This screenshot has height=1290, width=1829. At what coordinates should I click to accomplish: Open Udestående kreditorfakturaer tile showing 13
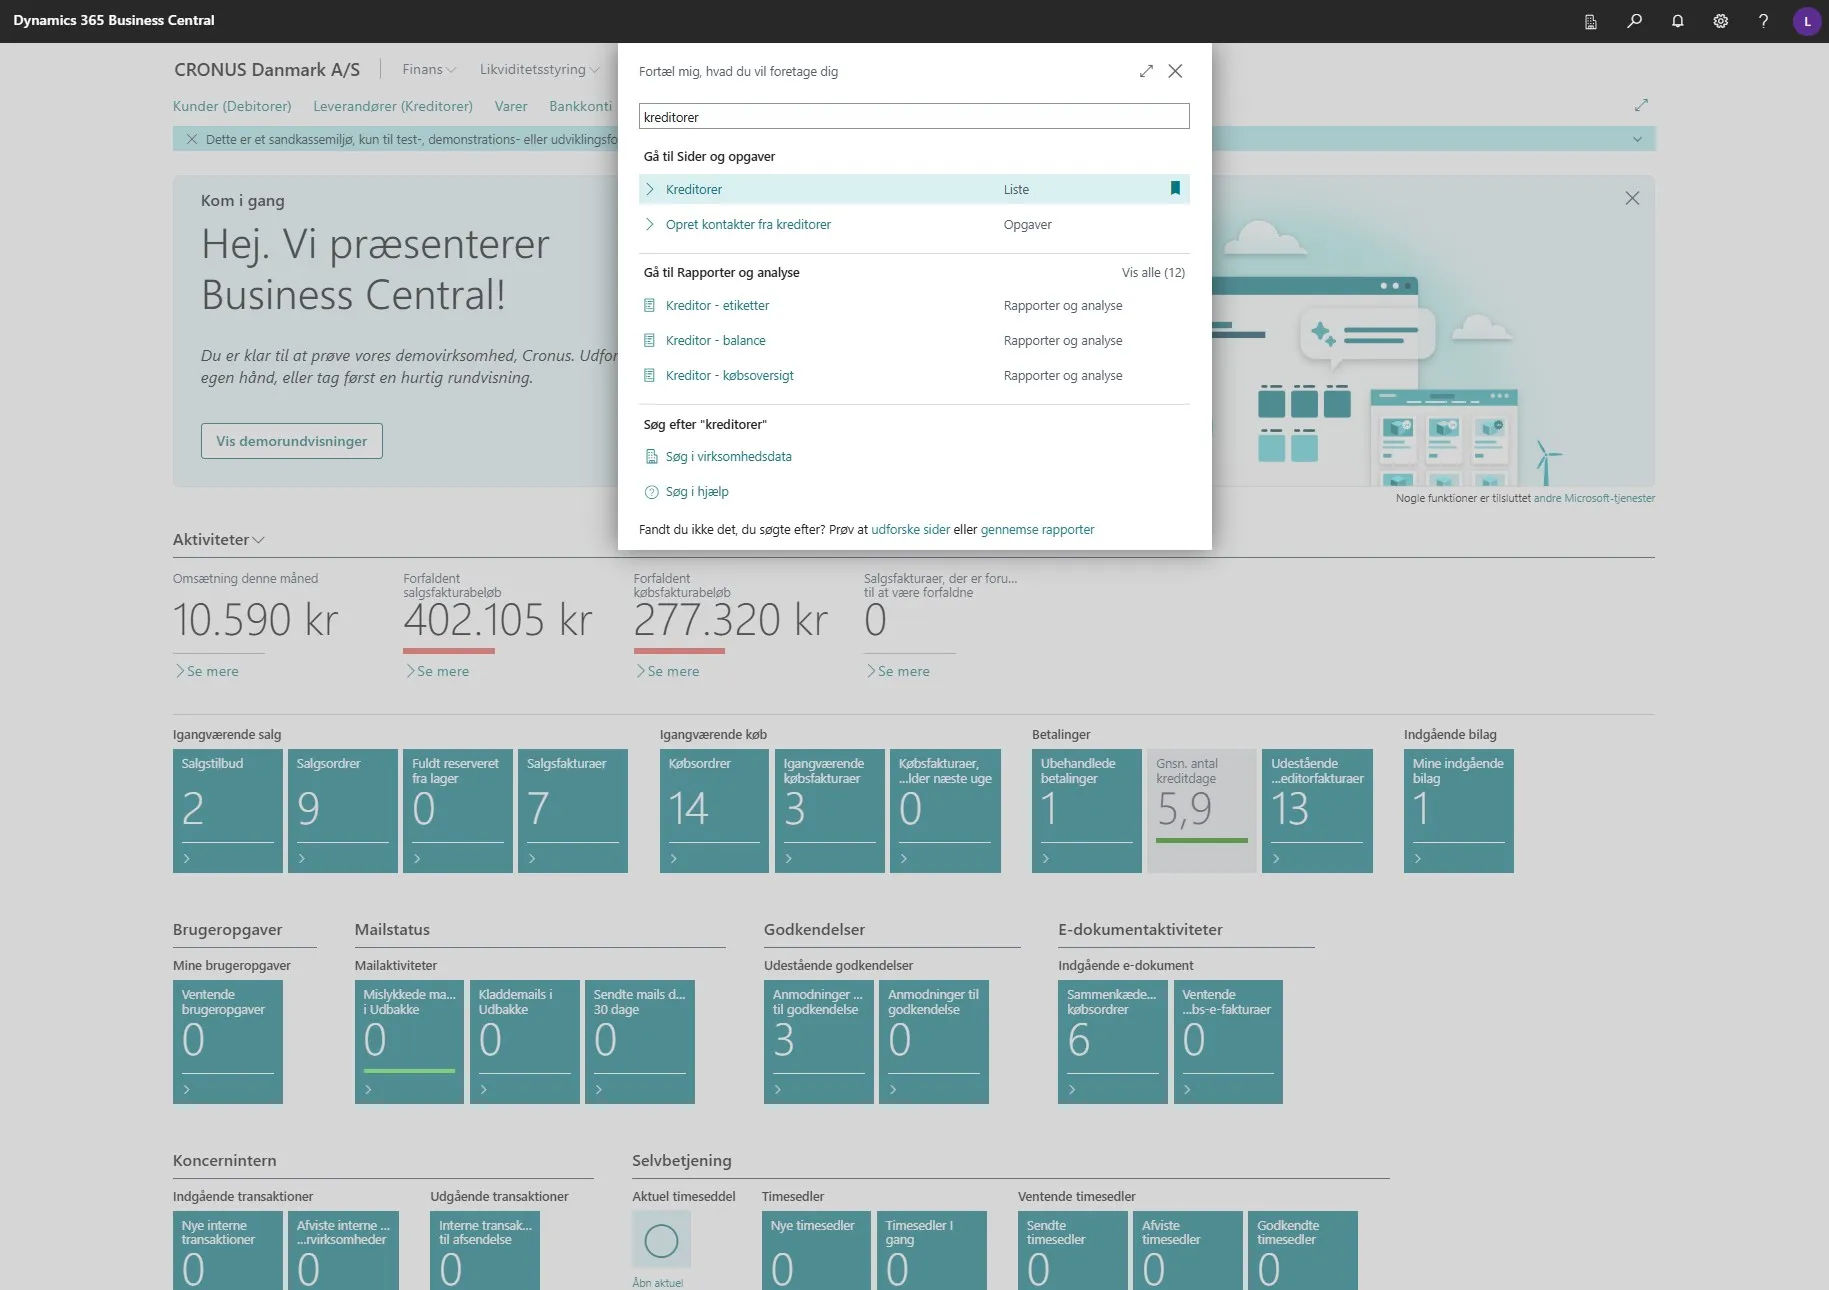coord(1317,811)
